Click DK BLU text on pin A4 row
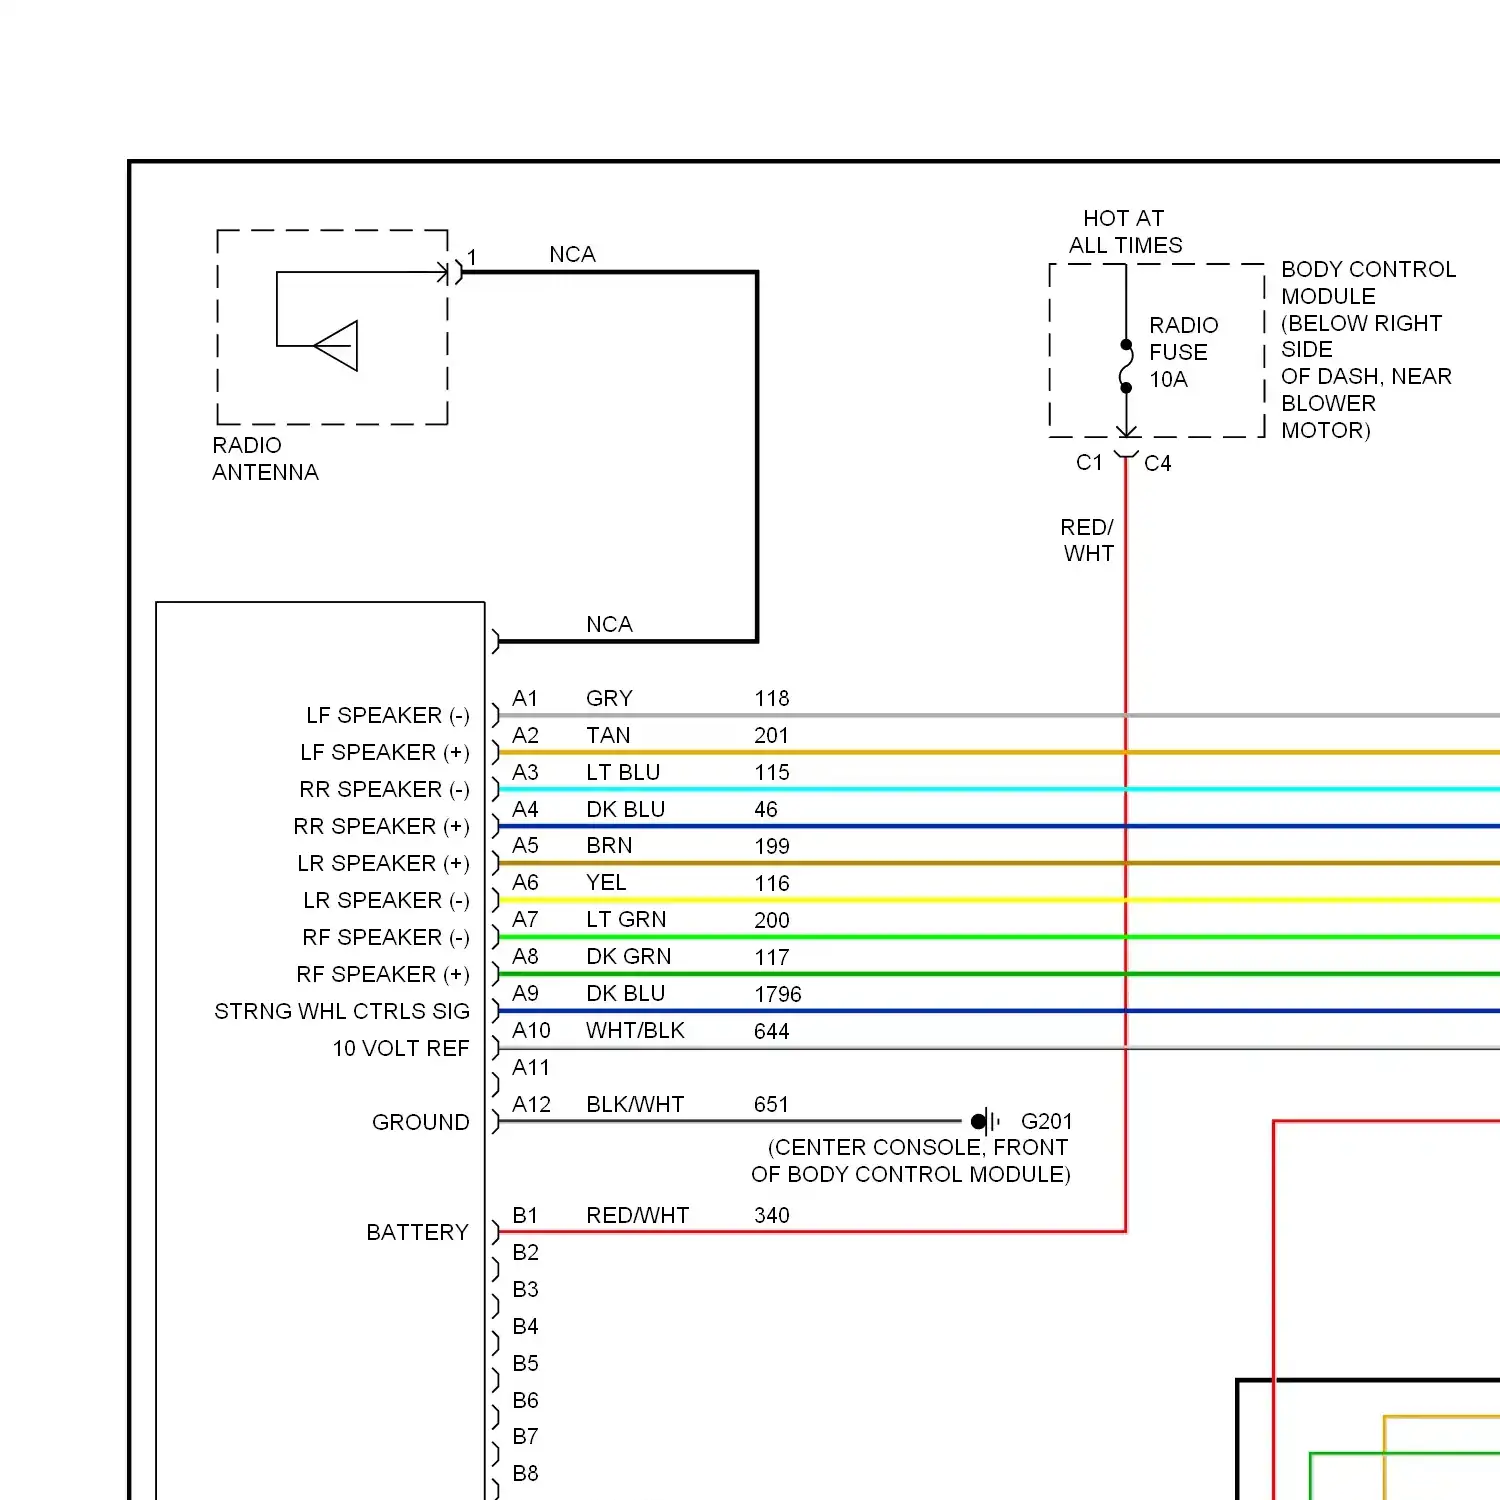This screenshot has height=1500, width=1500. click(x=626, y=810)
